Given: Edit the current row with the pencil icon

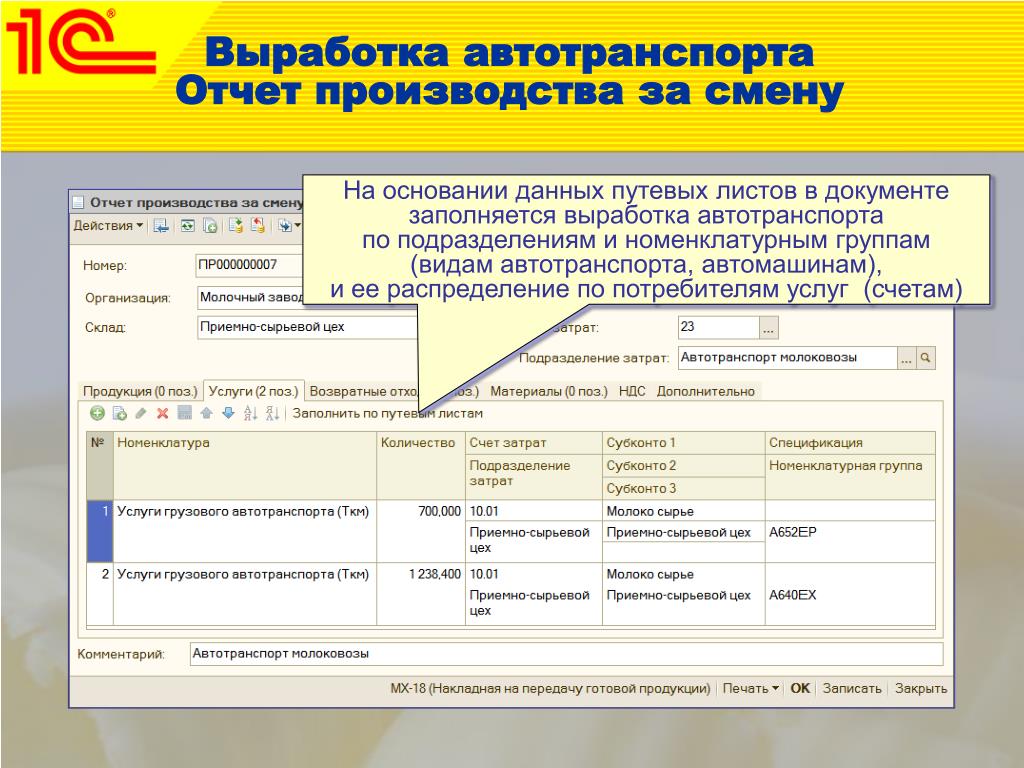Looking at the screenshot, I should 140,413.
